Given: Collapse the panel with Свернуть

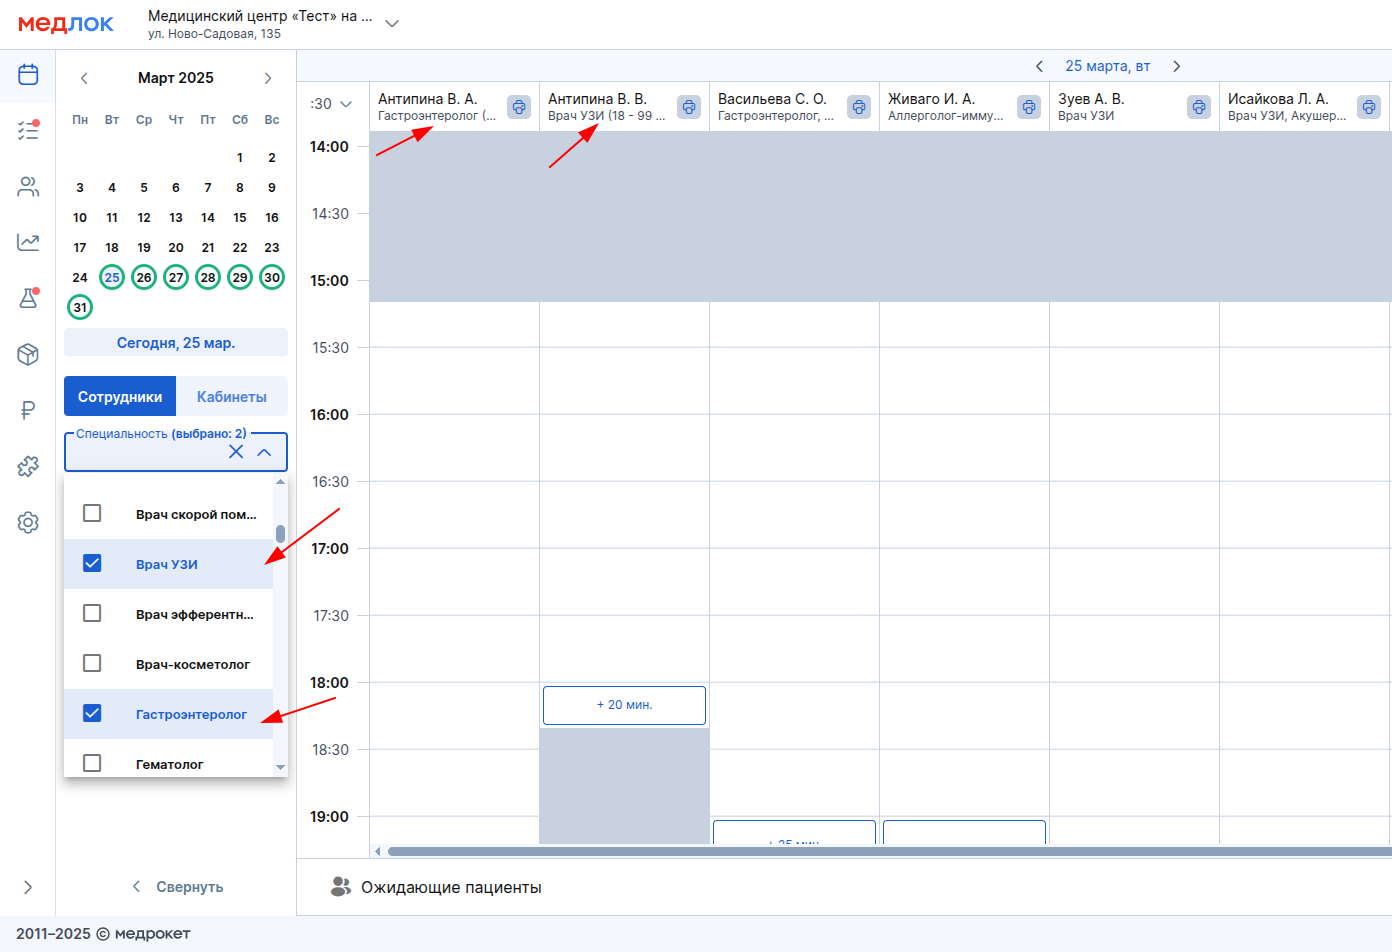Looking at the screenshot, I should click(177, 887).
